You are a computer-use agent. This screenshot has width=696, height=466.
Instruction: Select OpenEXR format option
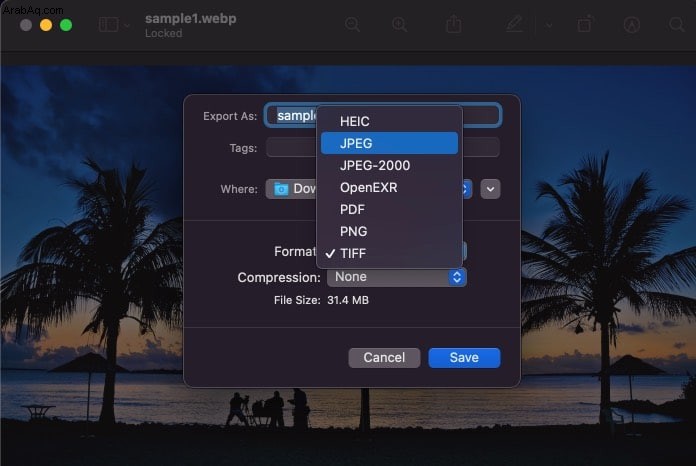[x=389, y=187]
